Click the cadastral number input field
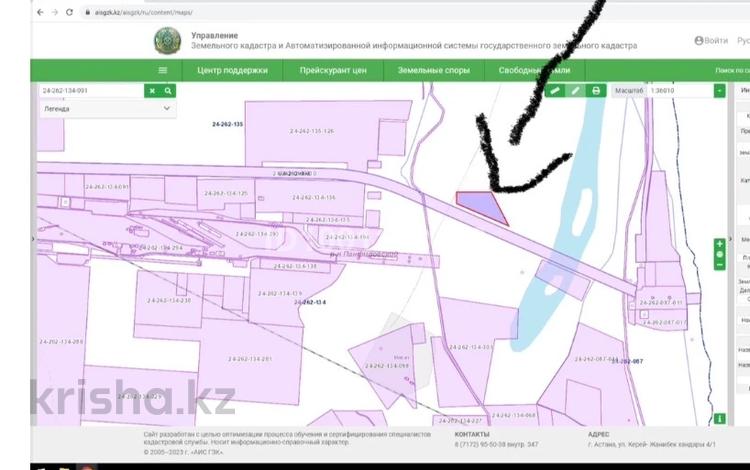750x470 pixels. (x=92, y=90)
